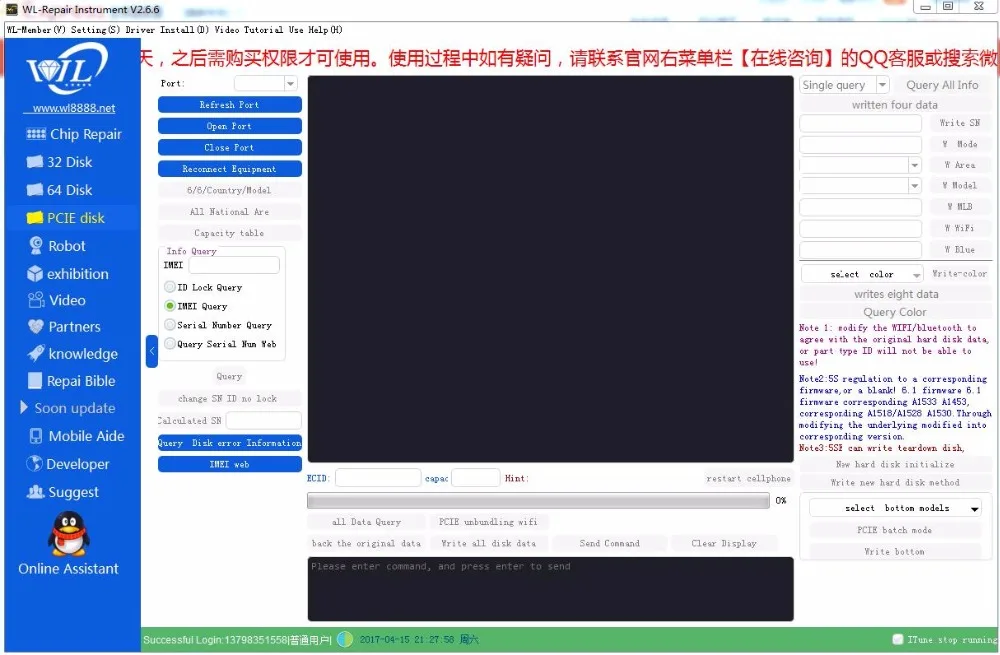The width and height of the screenshot is (1000, 655).
Task: Click the writes eight data button
Action: click(895, 294)
